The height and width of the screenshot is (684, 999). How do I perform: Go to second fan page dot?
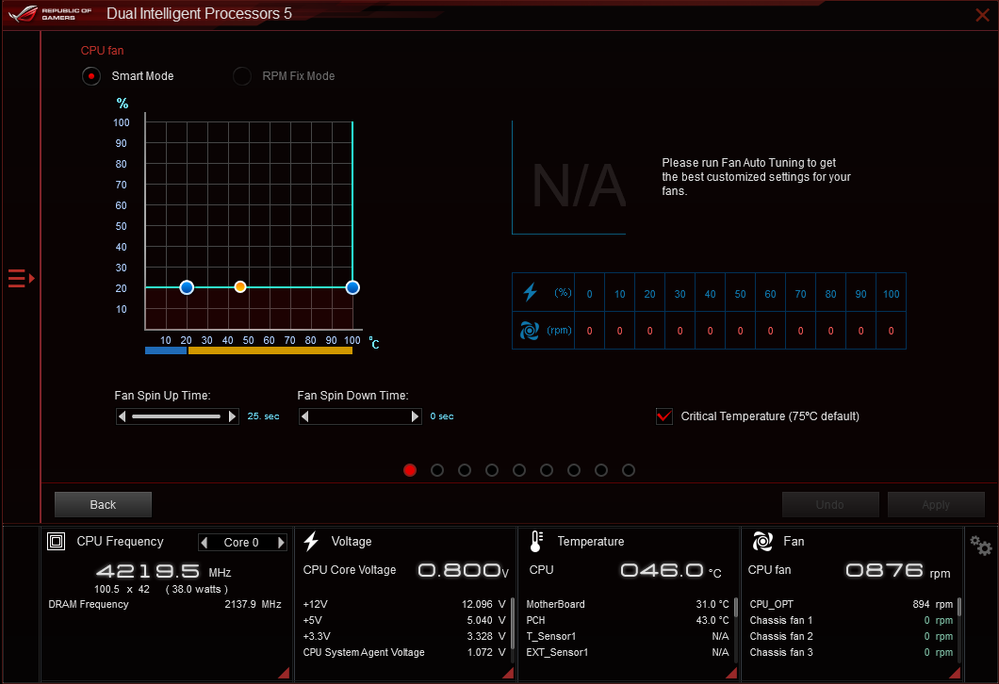tap(437, 470)
